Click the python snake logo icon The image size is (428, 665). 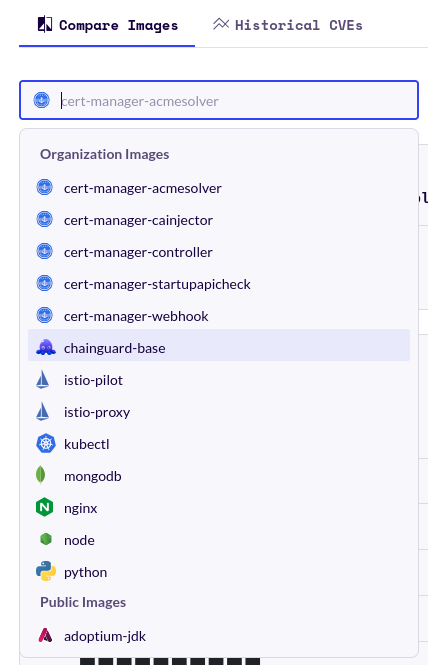pyautogui.click(x=46, y=571)
